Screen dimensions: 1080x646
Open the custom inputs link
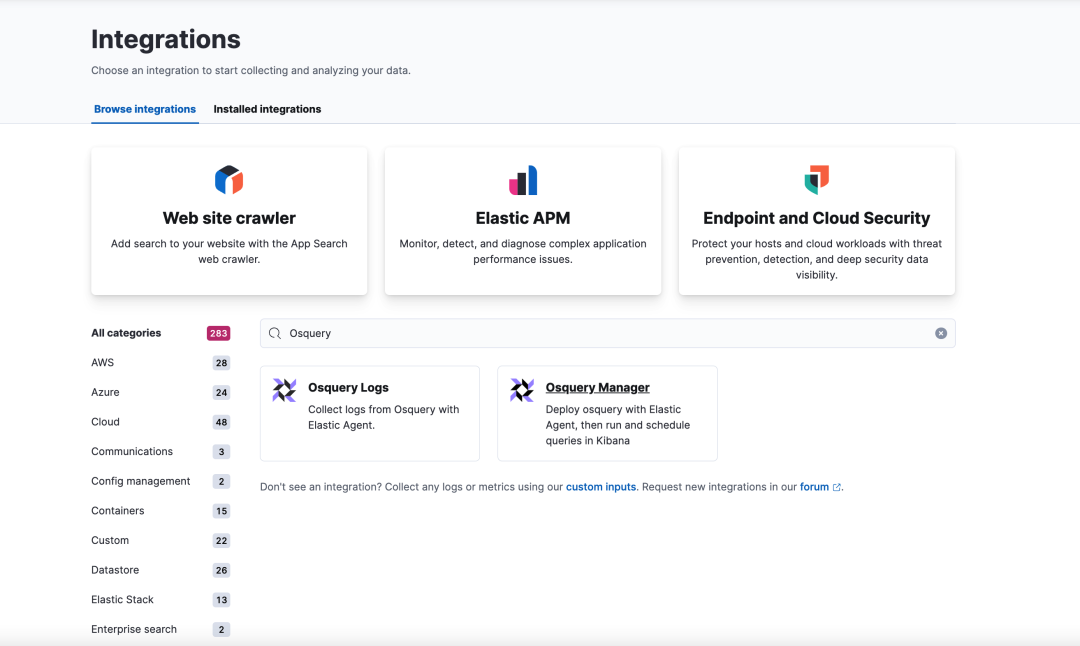[x=601, y=487]
